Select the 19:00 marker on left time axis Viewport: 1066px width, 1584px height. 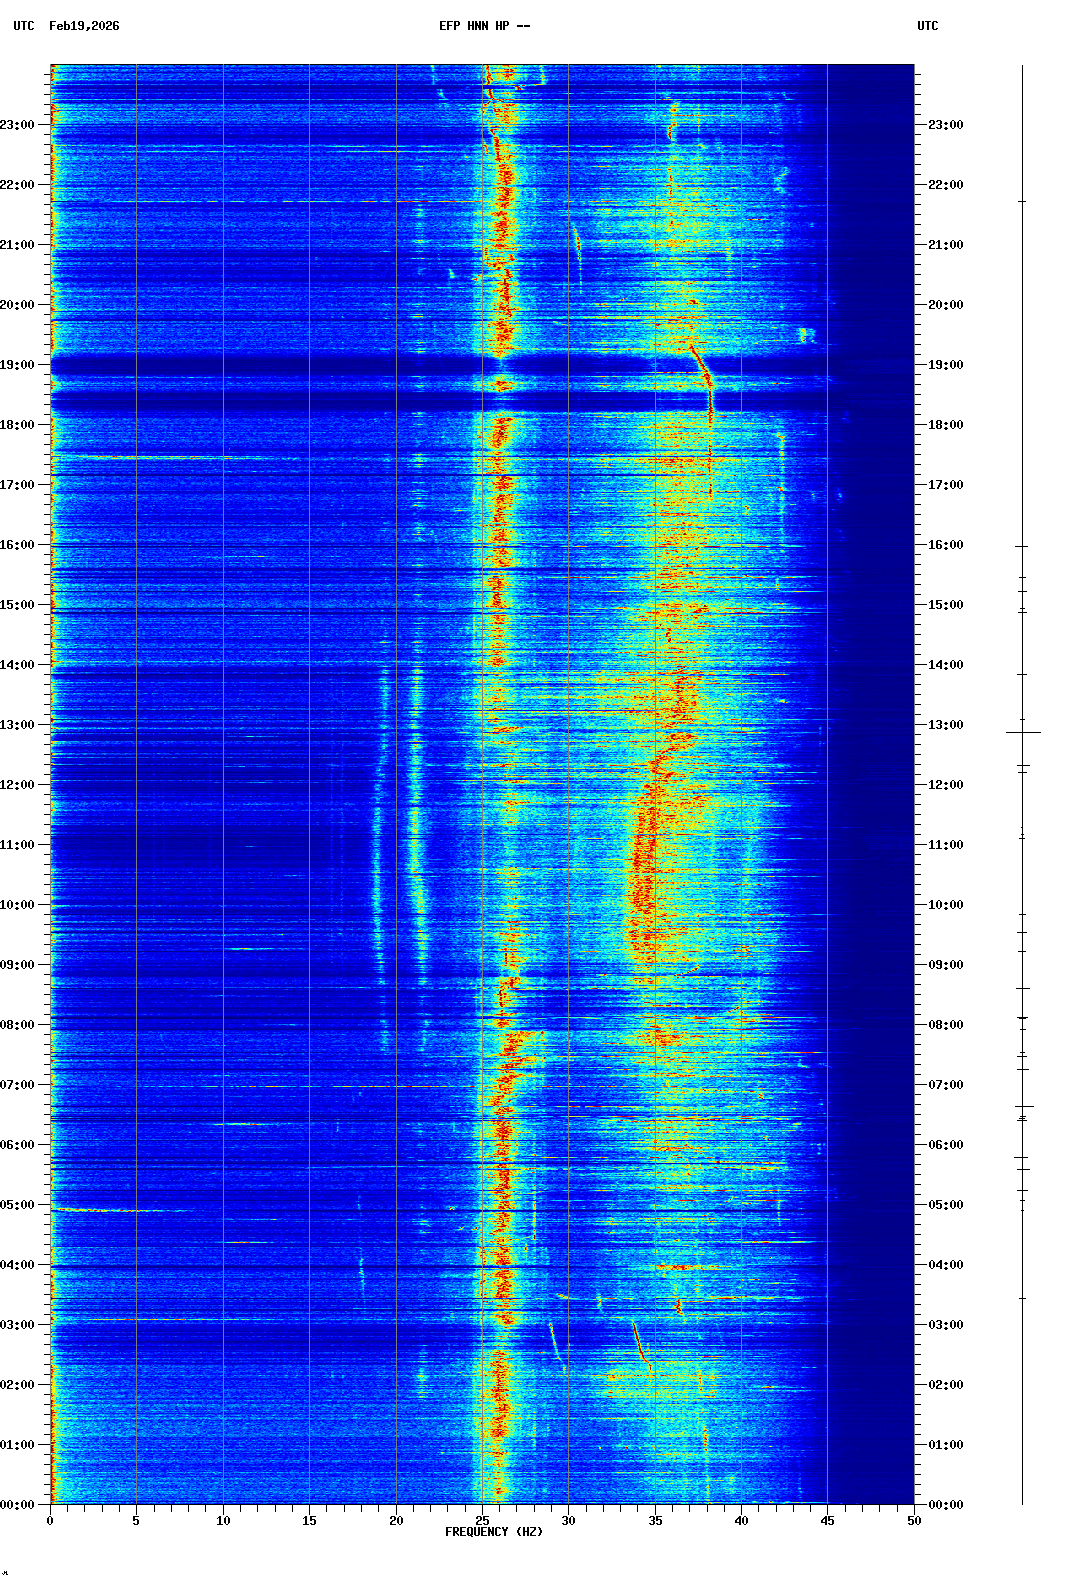[18, 365]
